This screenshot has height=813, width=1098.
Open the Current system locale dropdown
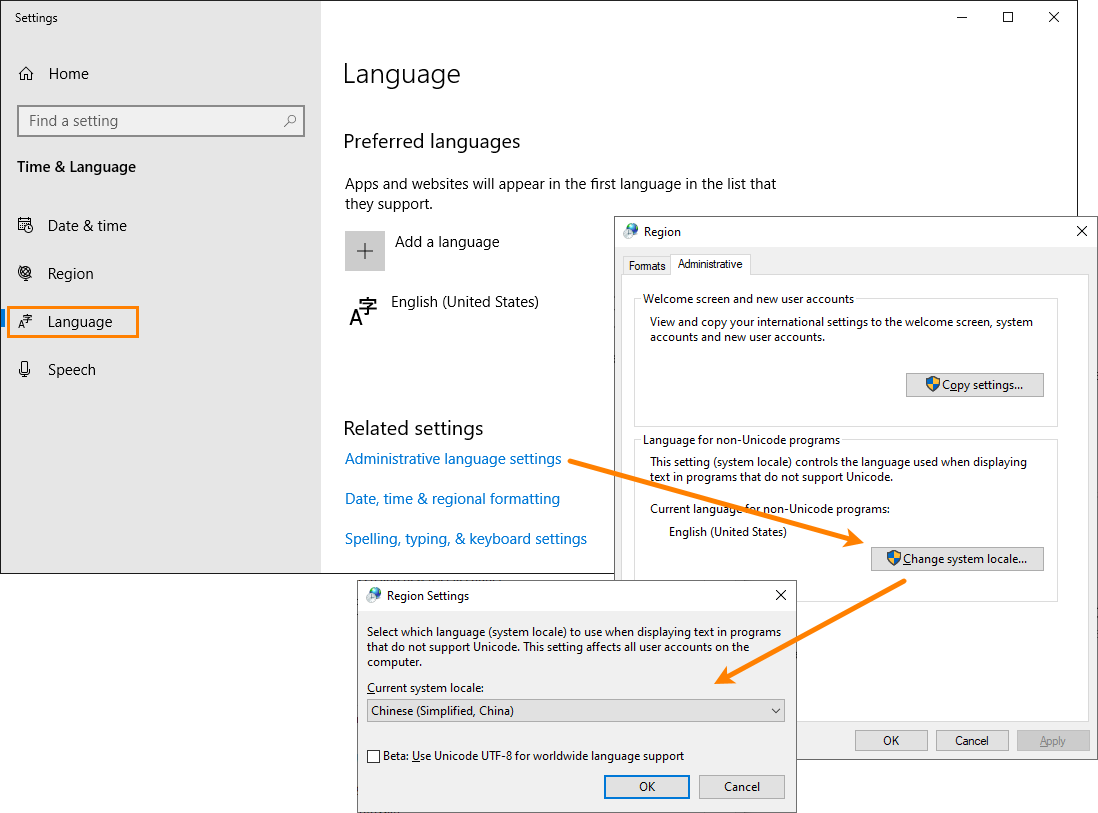click(576, 711)
